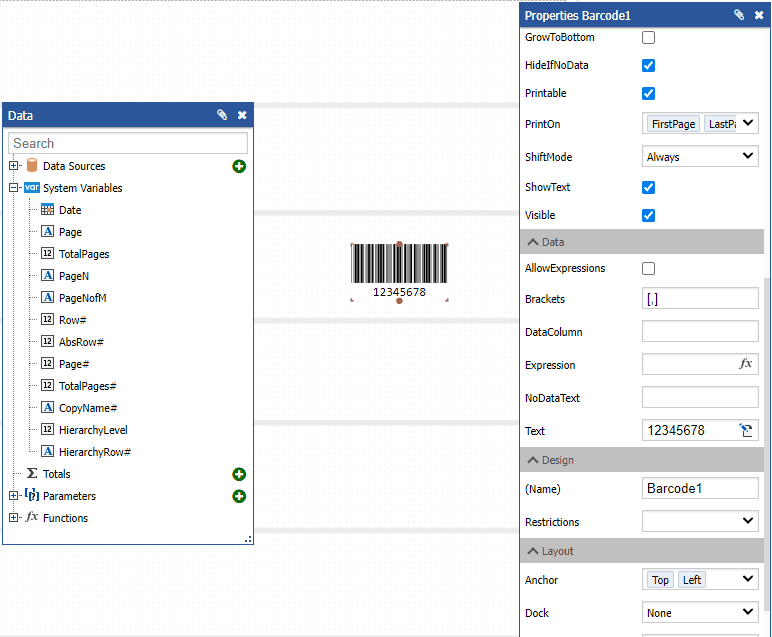Pin the Properties Barcode1 panel

pos(739,15)
